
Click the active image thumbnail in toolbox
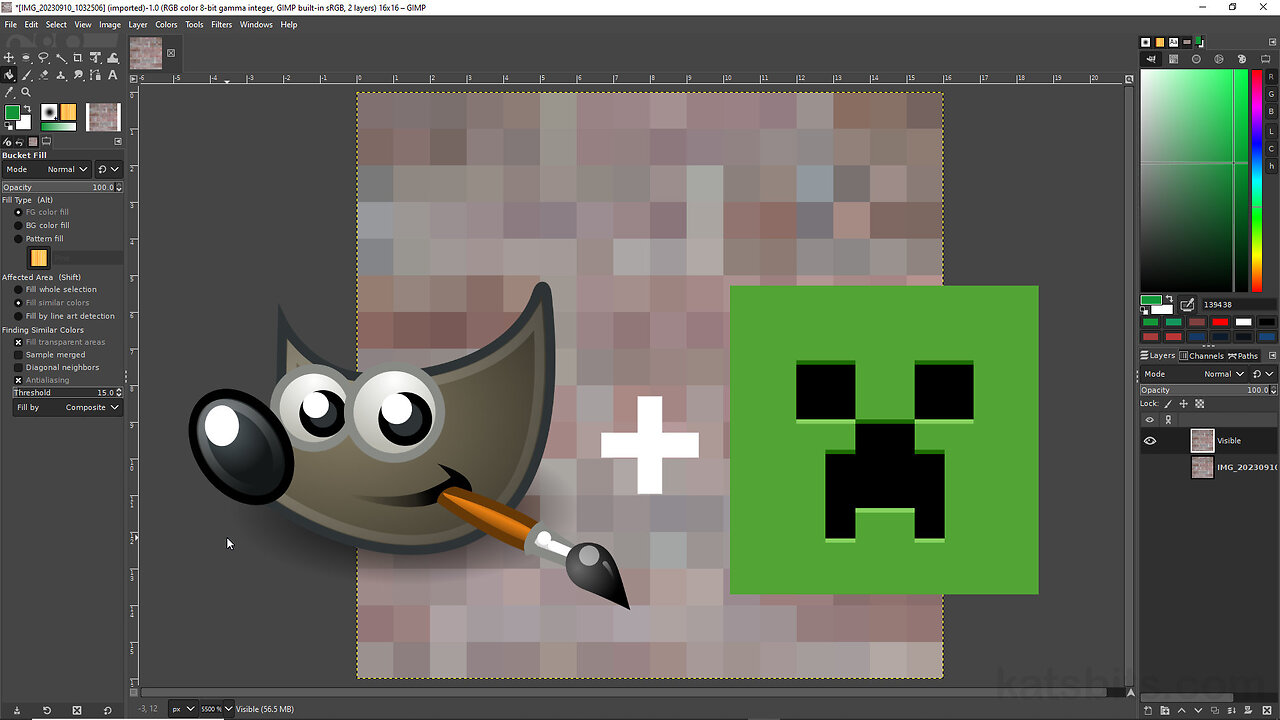[103, 117]
